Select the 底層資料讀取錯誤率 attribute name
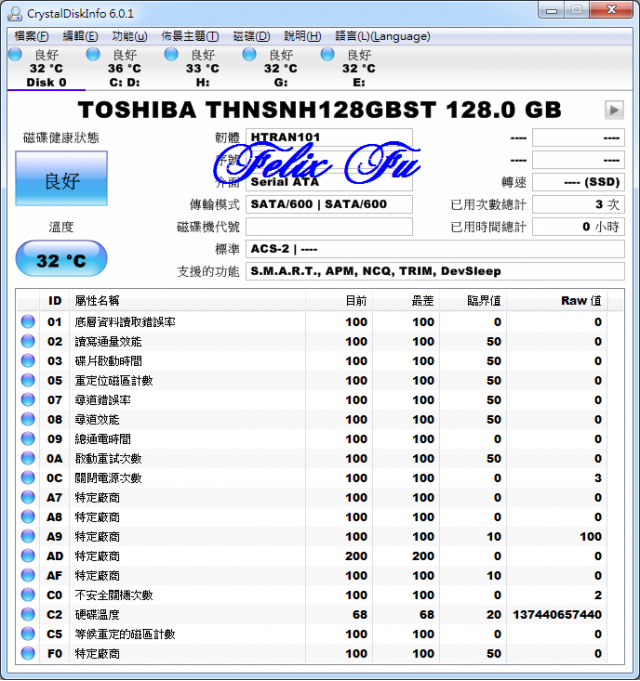Image resolution: width=640 pixels, height=681 pixels. pyautogui.click(x=125, y=322)
